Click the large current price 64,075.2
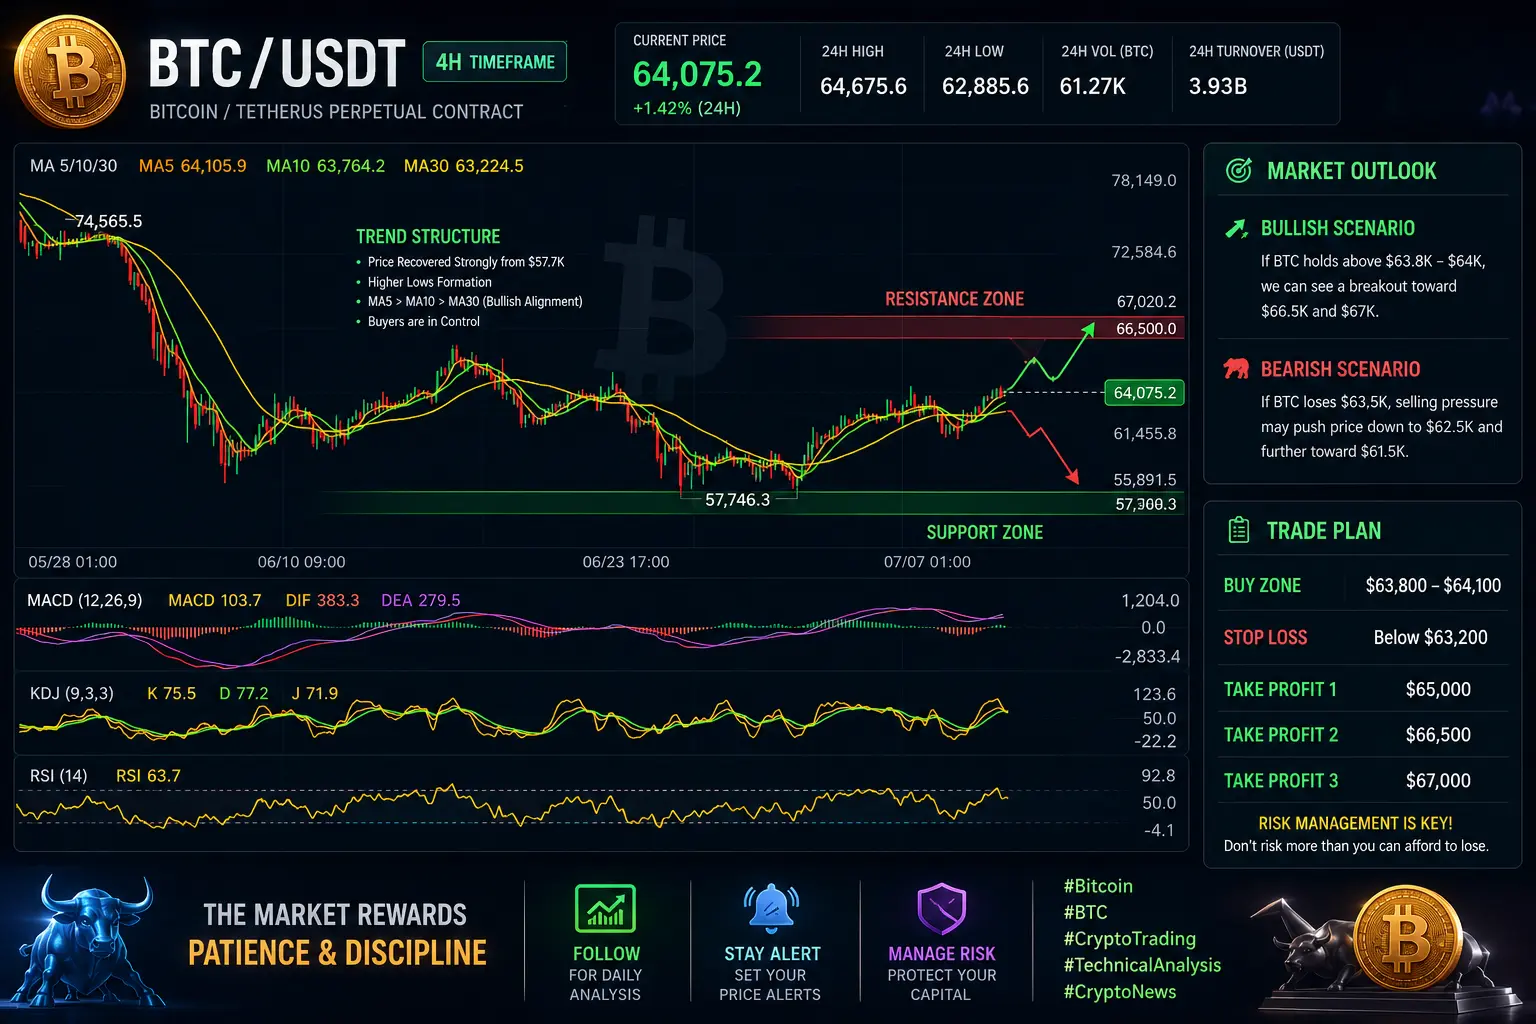 [697, 75]
